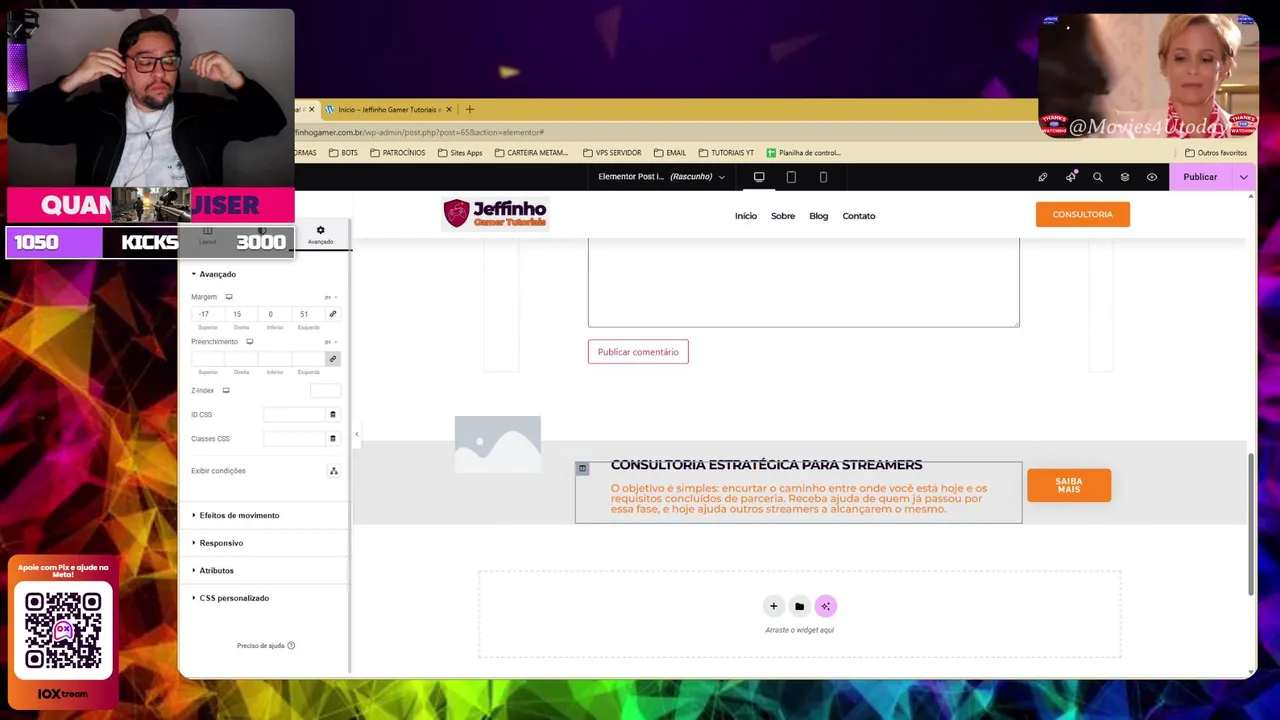Close the Início – Jeffinho Gamer browser tab
This screenshot has width=1280, height=720.
point(448,109)
